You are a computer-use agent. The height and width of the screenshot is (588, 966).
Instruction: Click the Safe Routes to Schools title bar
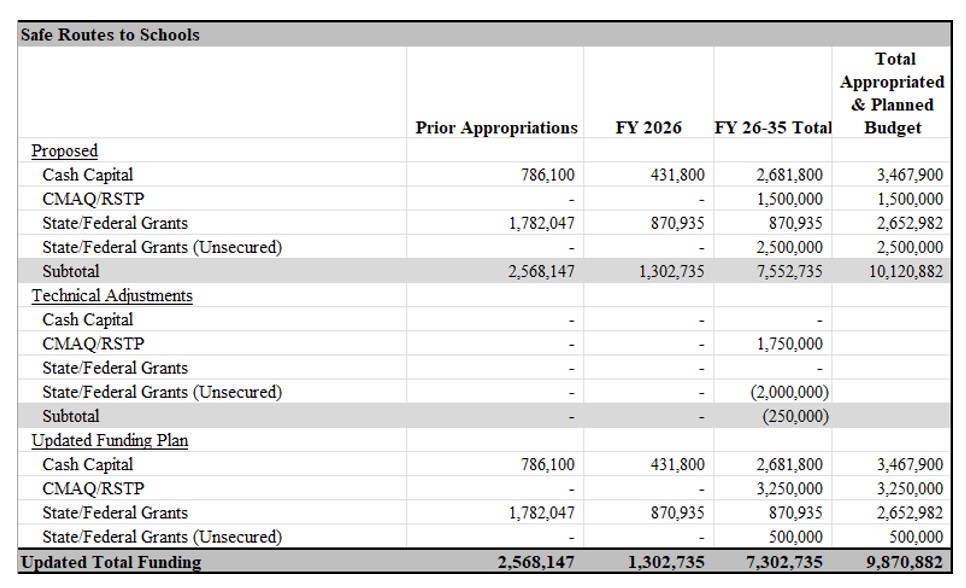110,35
